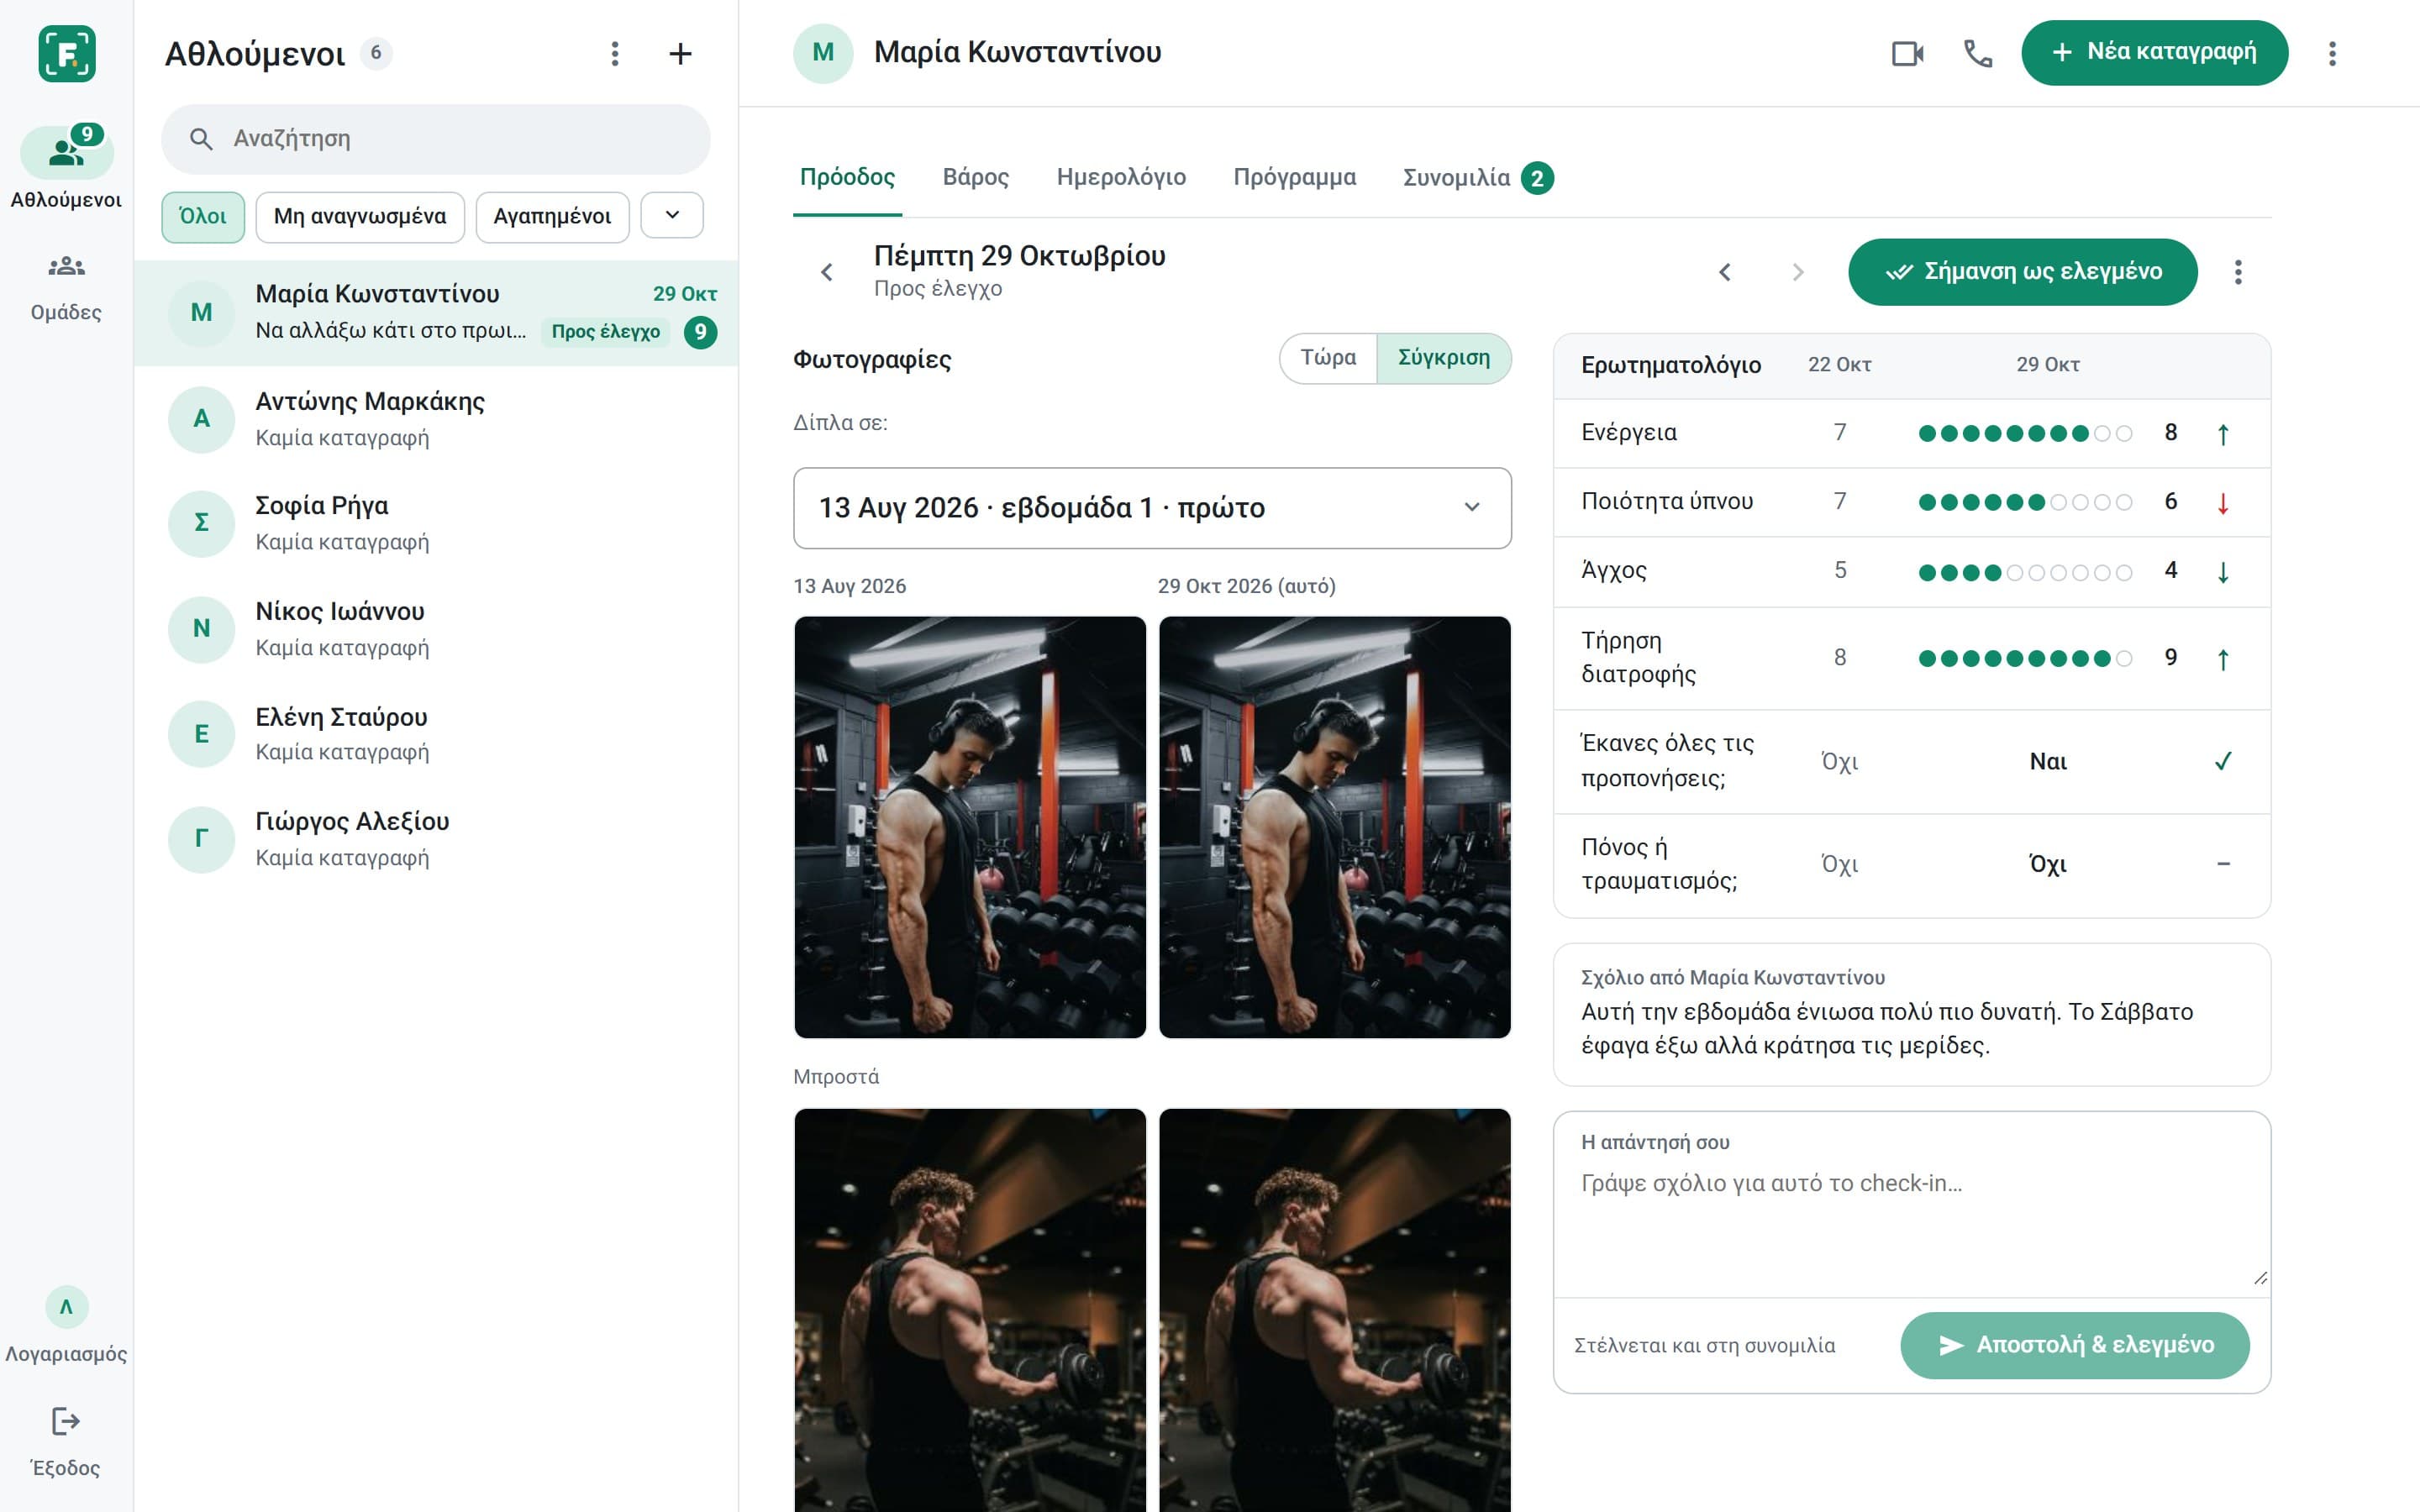The width and height of the screenshot is (2420, 1512).
Task: Expand more filters chevron chip
Action: pyautogui.click(x=672, y=216)
